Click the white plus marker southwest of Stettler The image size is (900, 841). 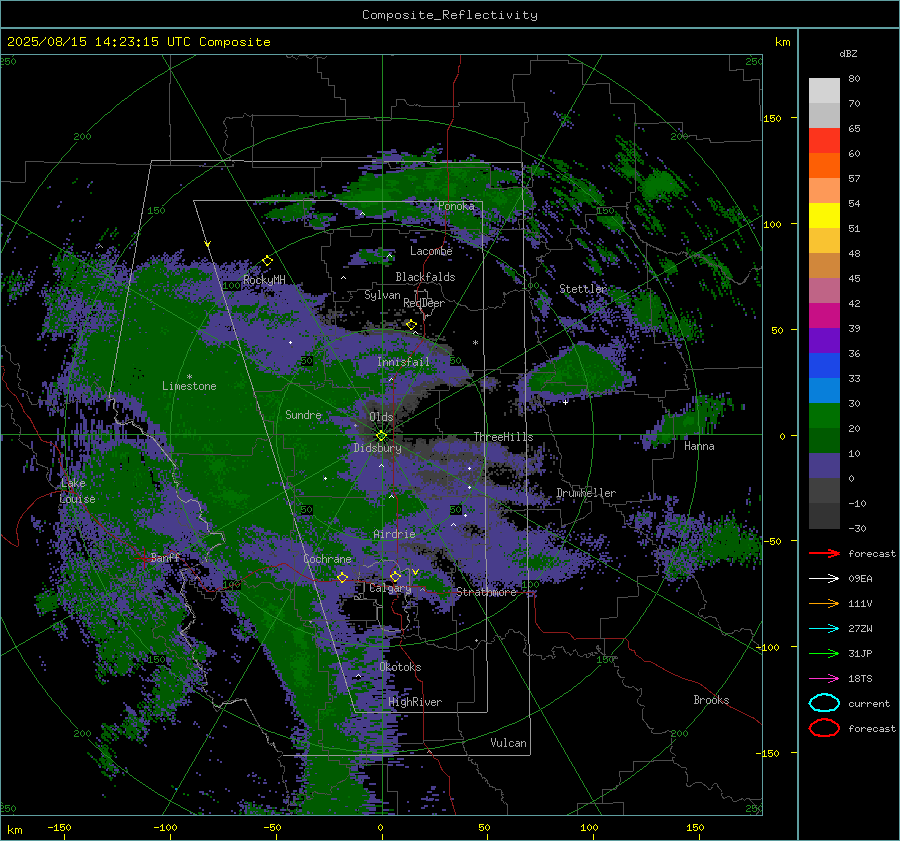(x=565, y=402)
